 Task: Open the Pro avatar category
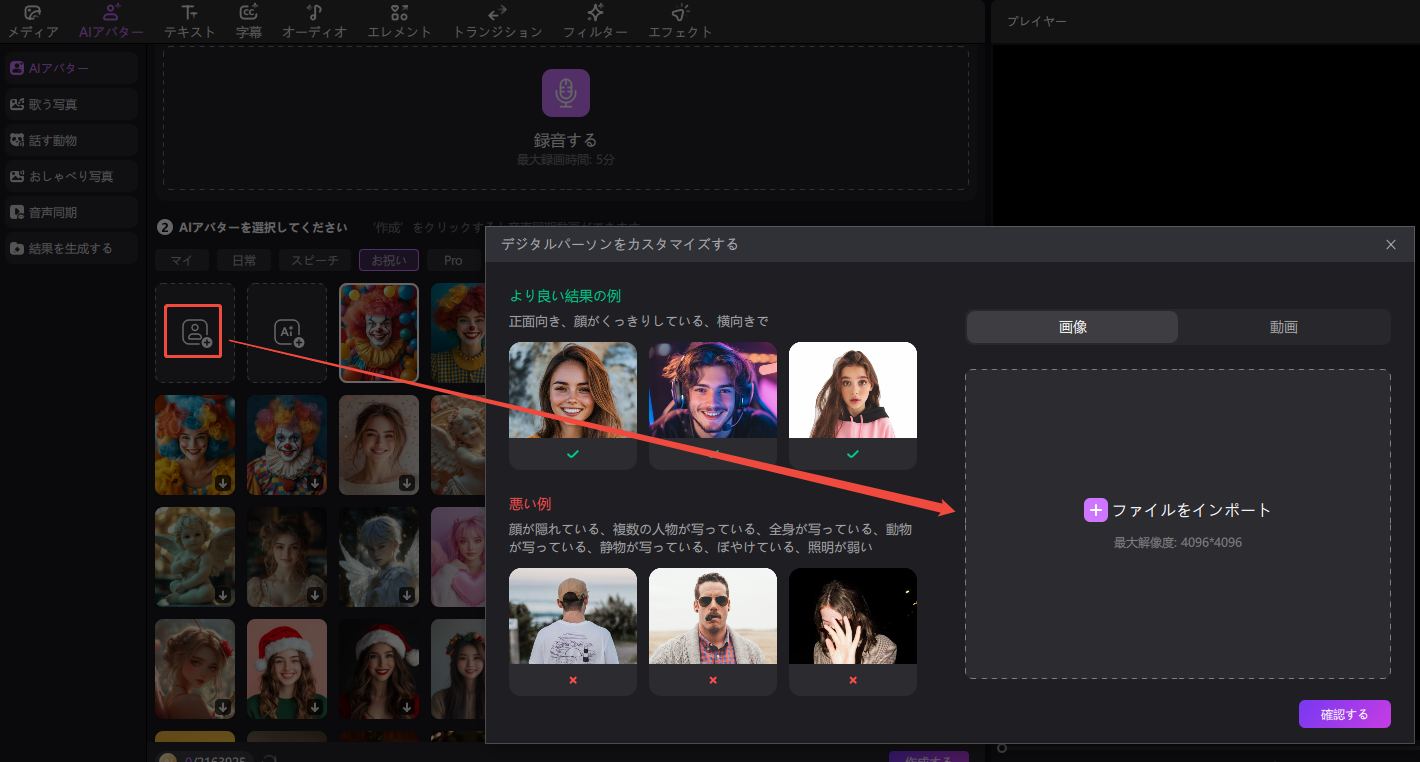pyautogui.click(x=453, y=260)
